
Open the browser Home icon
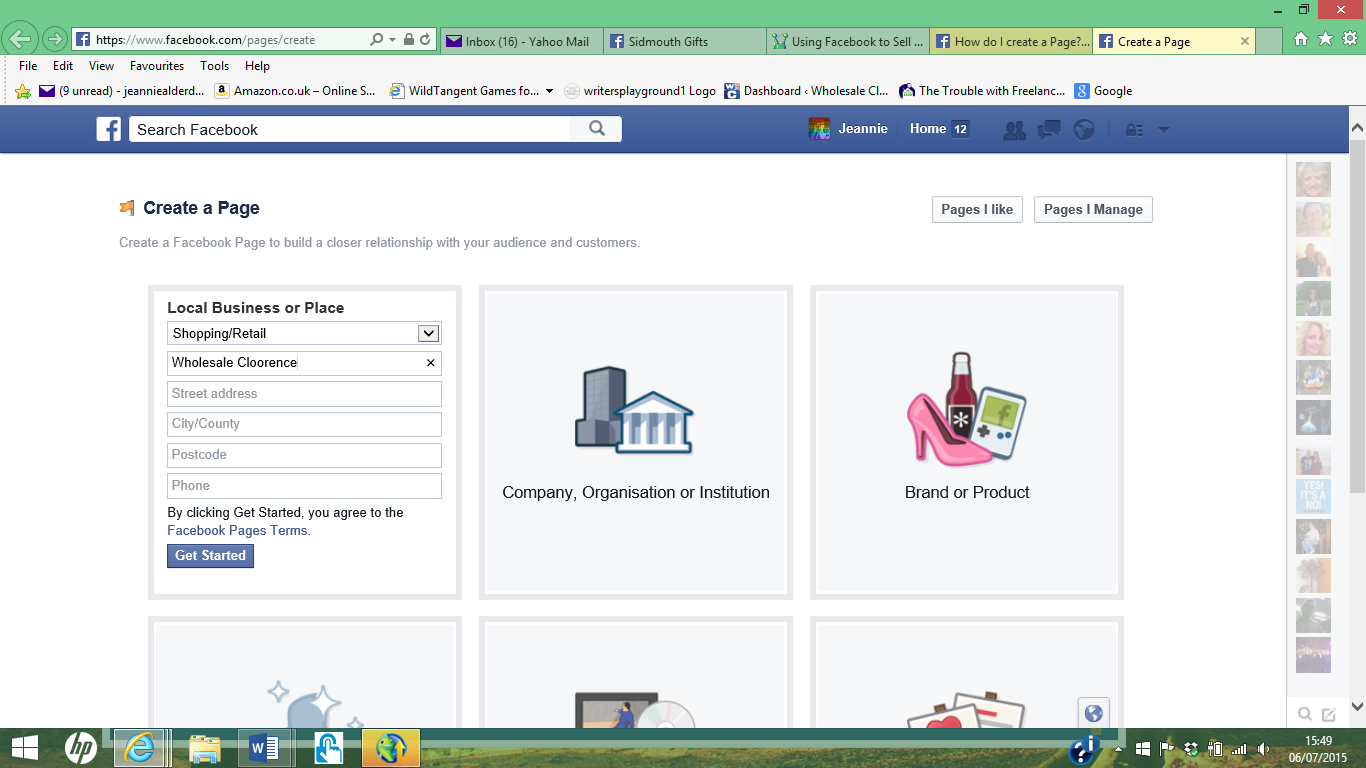pyautogui.click(x=1300, y=39)
